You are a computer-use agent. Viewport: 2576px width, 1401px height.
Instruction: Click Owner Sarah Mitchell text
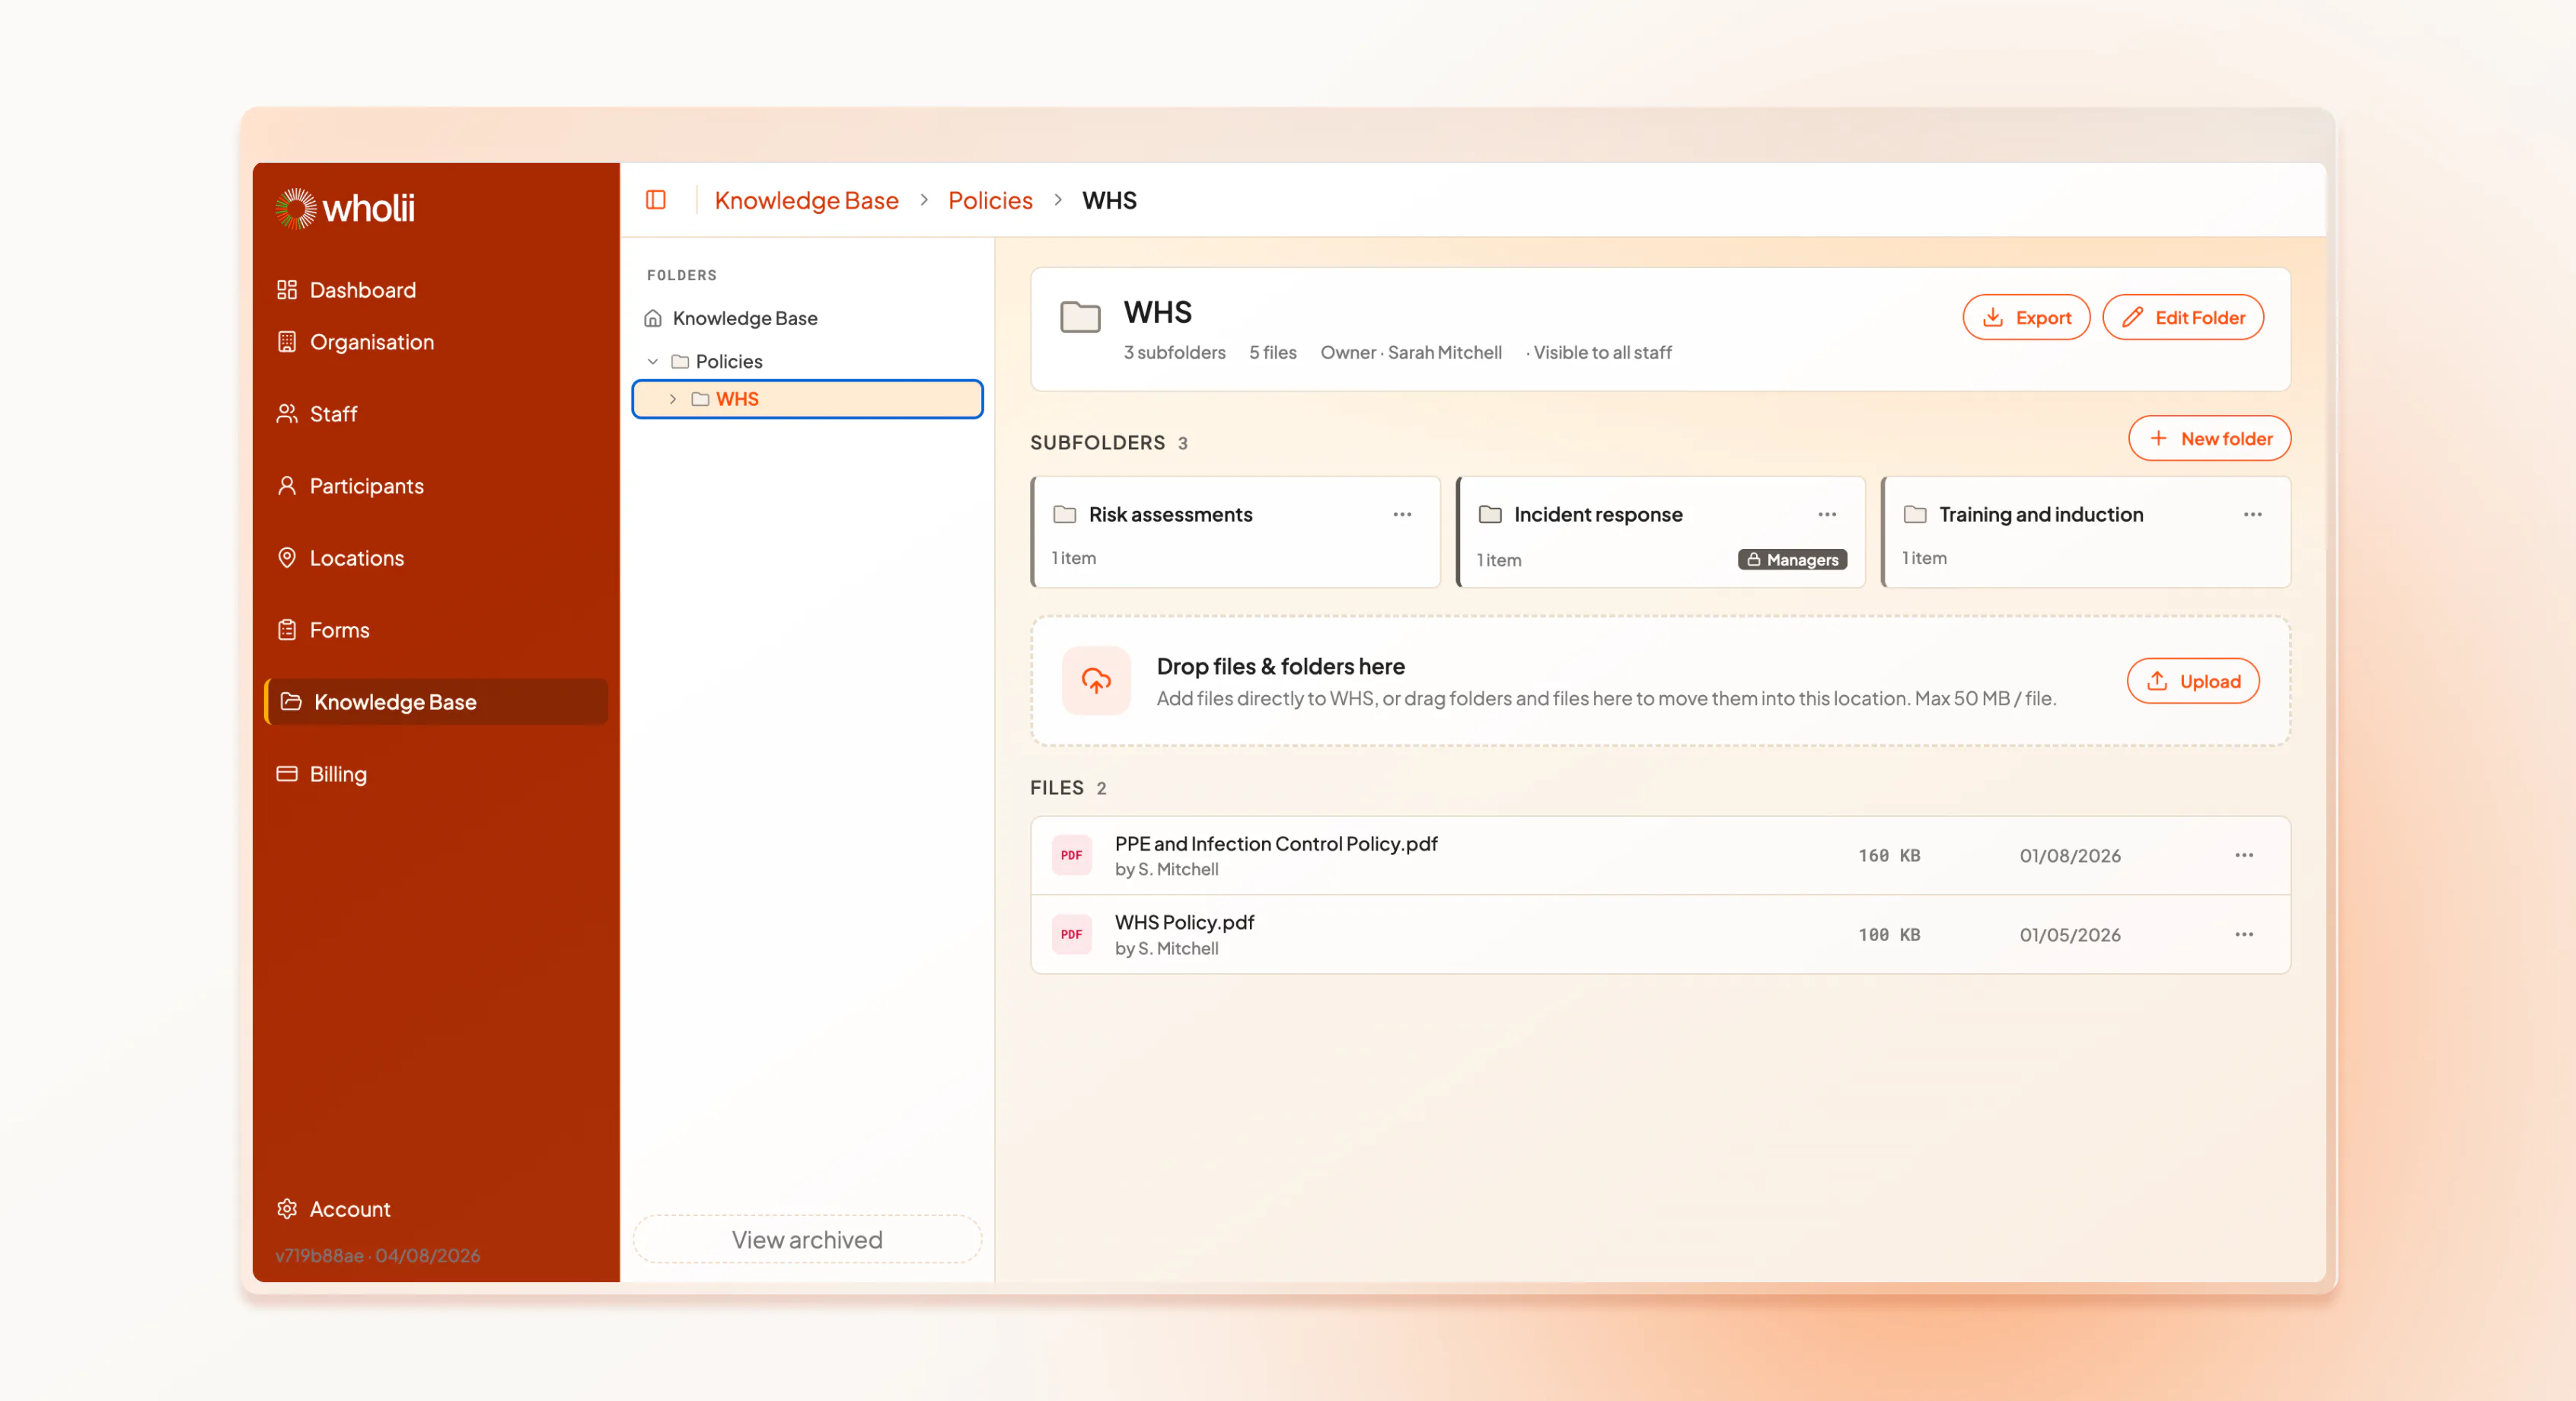[1411, 352]
